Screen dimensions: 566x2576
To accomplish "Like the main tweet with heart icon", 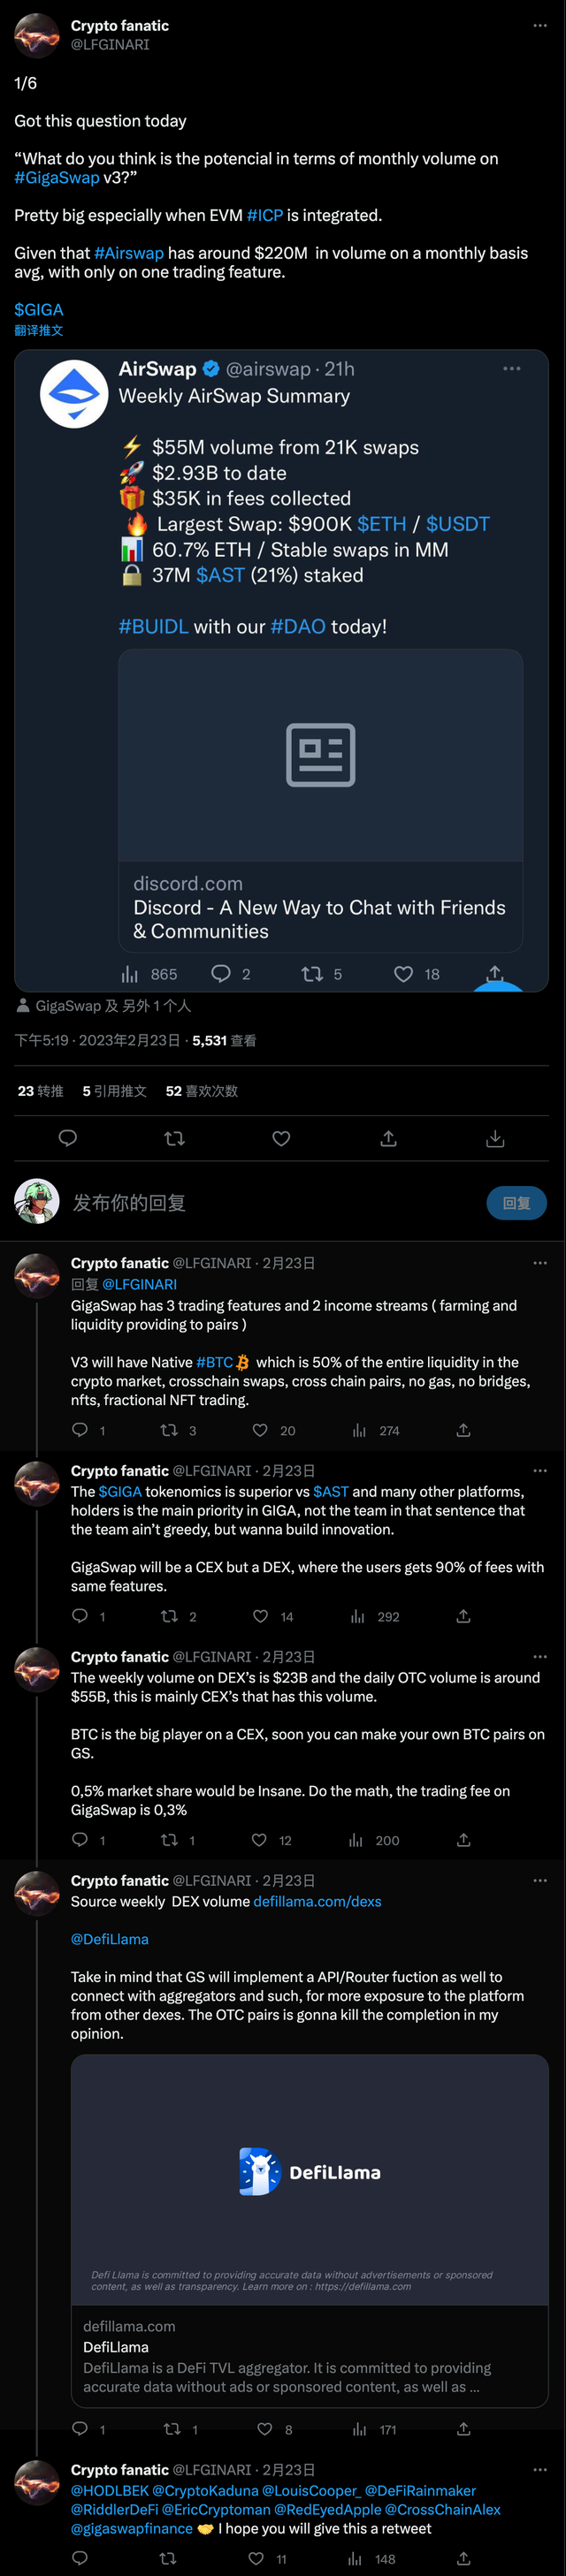I will [281, 1138].
